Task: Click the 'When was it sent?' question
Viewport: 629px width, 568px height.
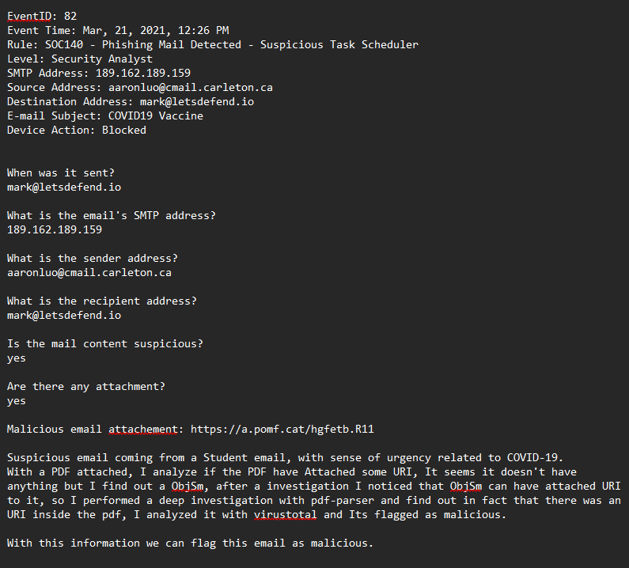Action: 61,173
